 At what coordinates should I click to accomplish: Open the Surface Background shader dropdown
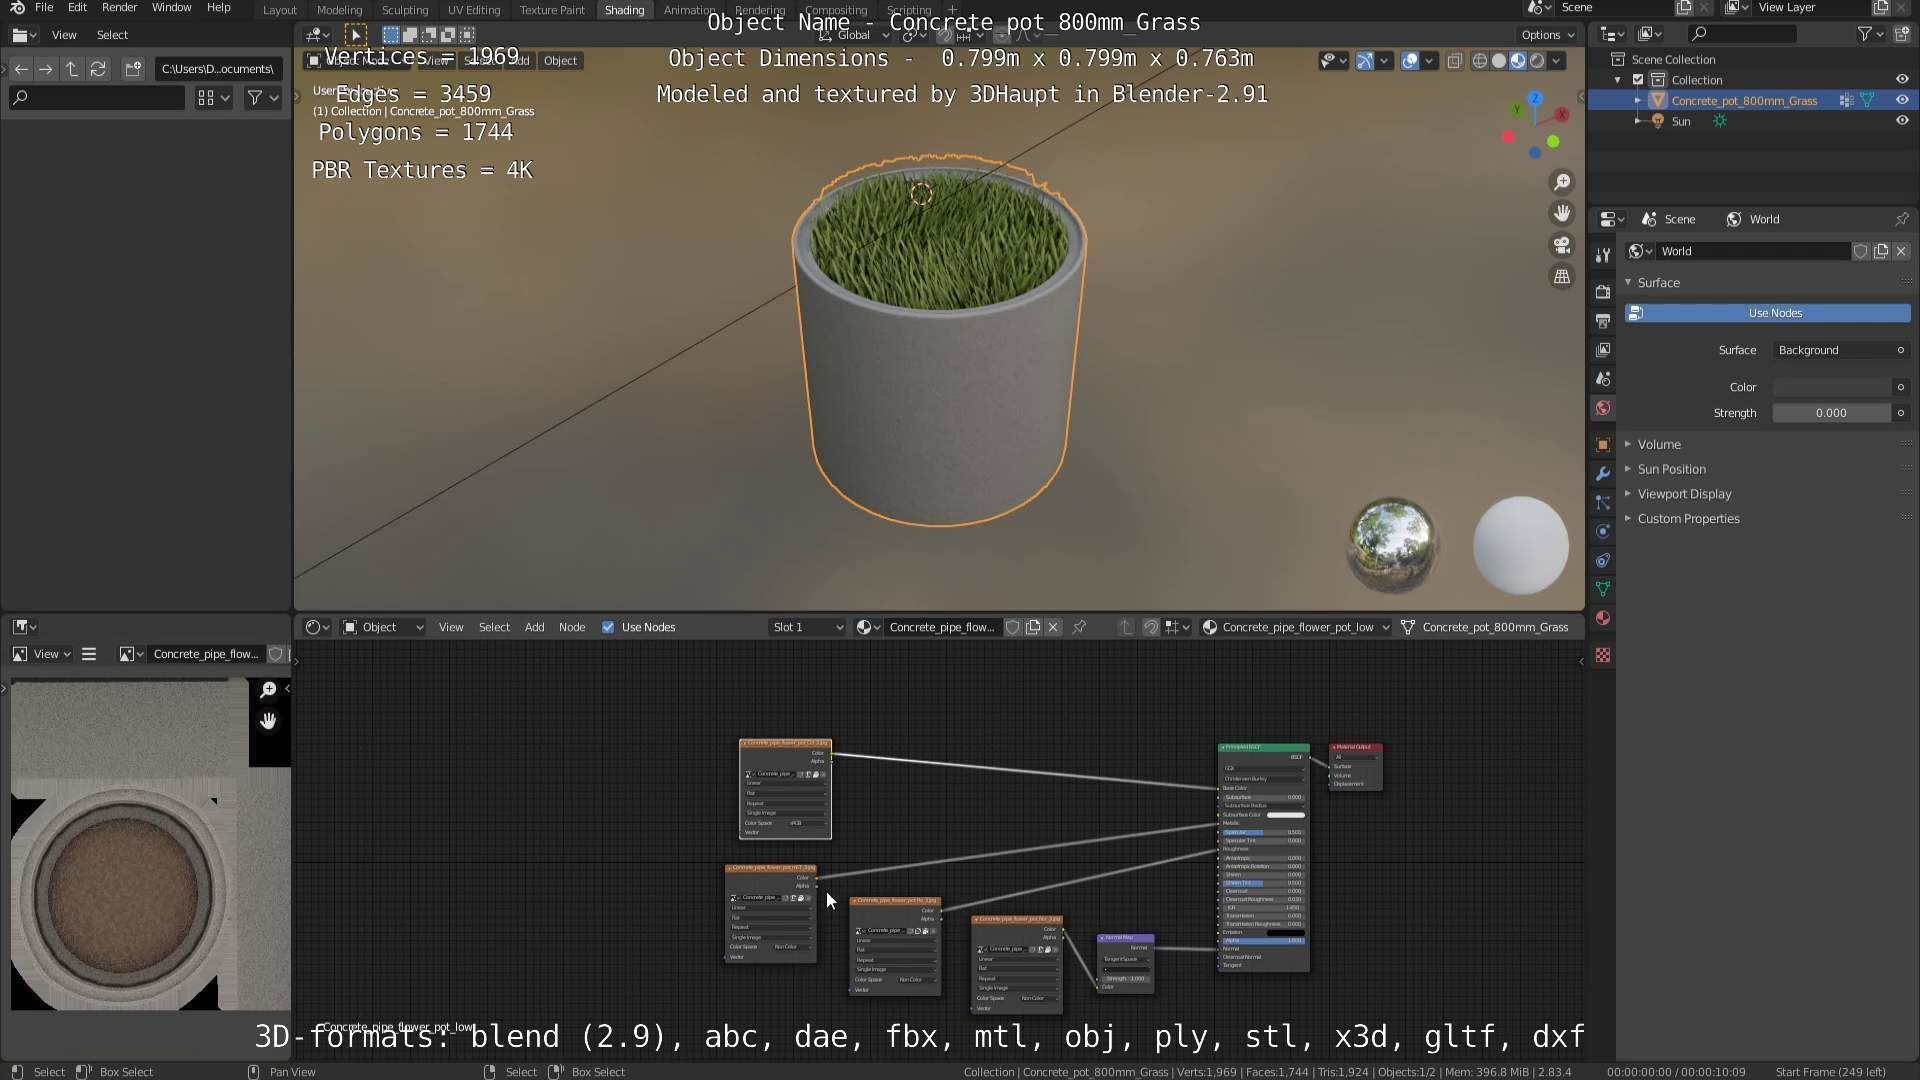(x=1841, y=350)
